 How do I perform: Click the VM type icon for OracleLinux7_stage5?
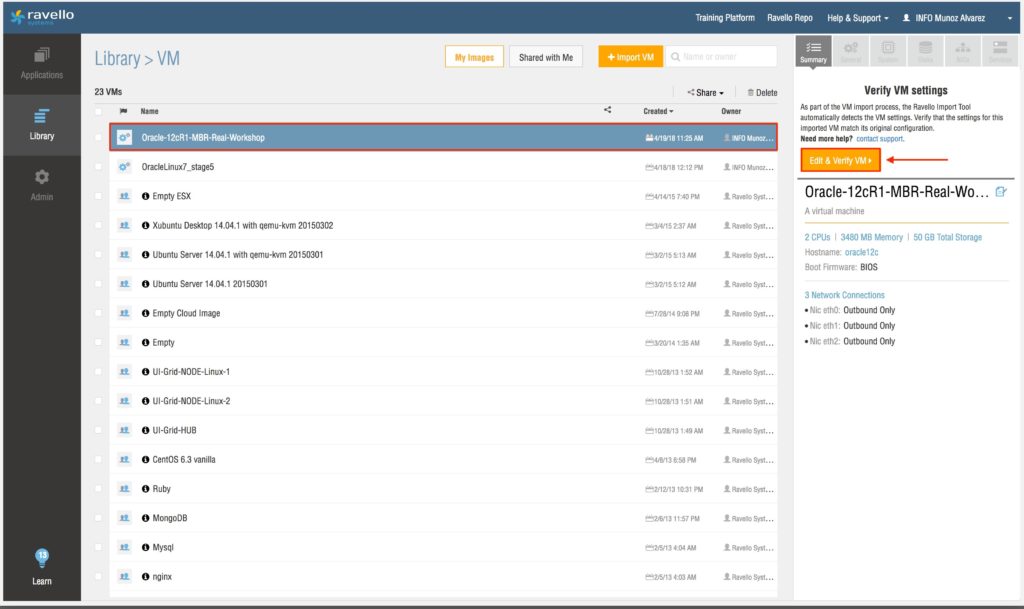(125, 167)
